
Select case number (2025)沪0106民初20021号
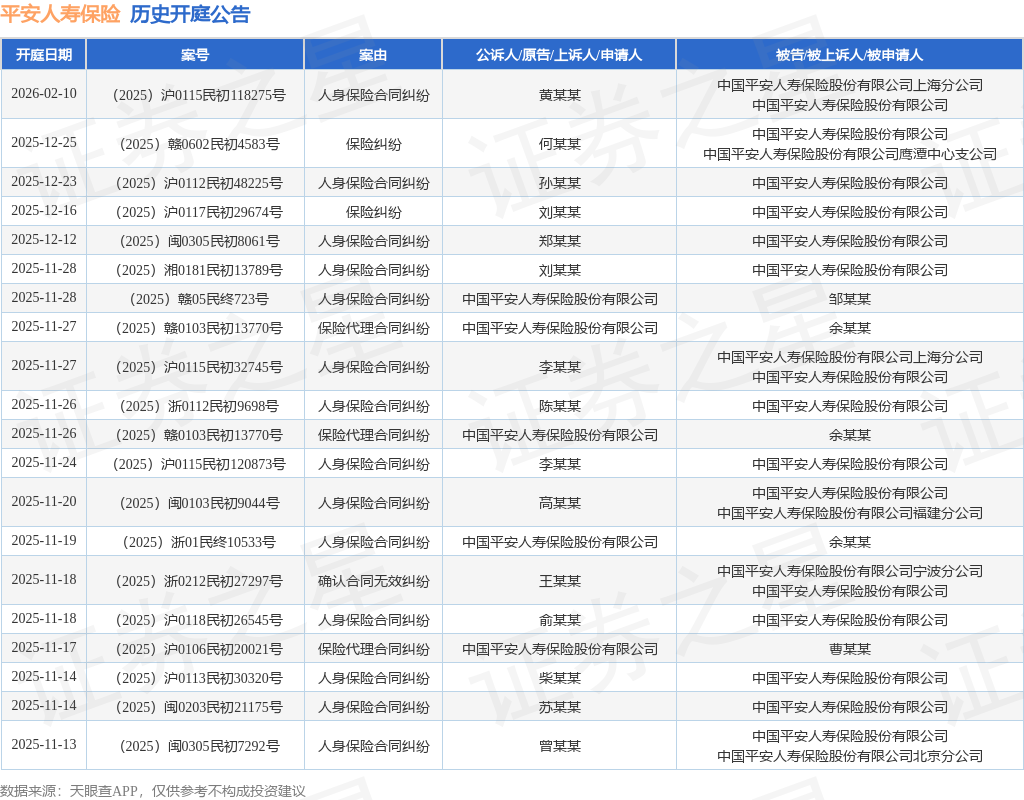pos(199,650)
